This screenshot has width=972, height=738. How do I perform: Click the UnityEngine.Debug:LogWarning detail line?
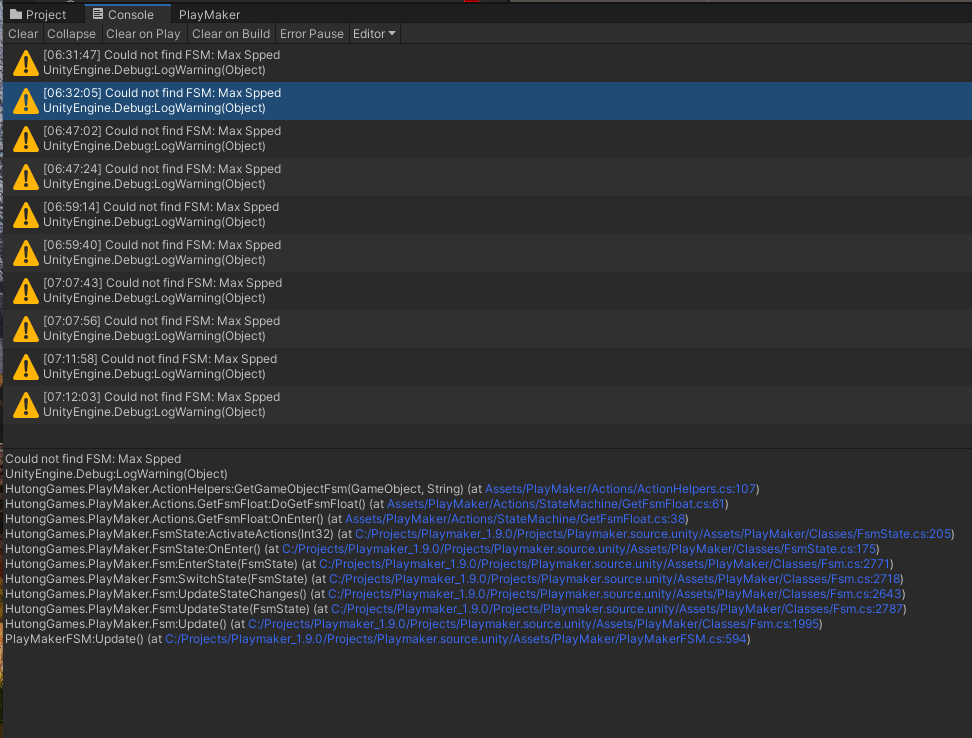point(116,474)
